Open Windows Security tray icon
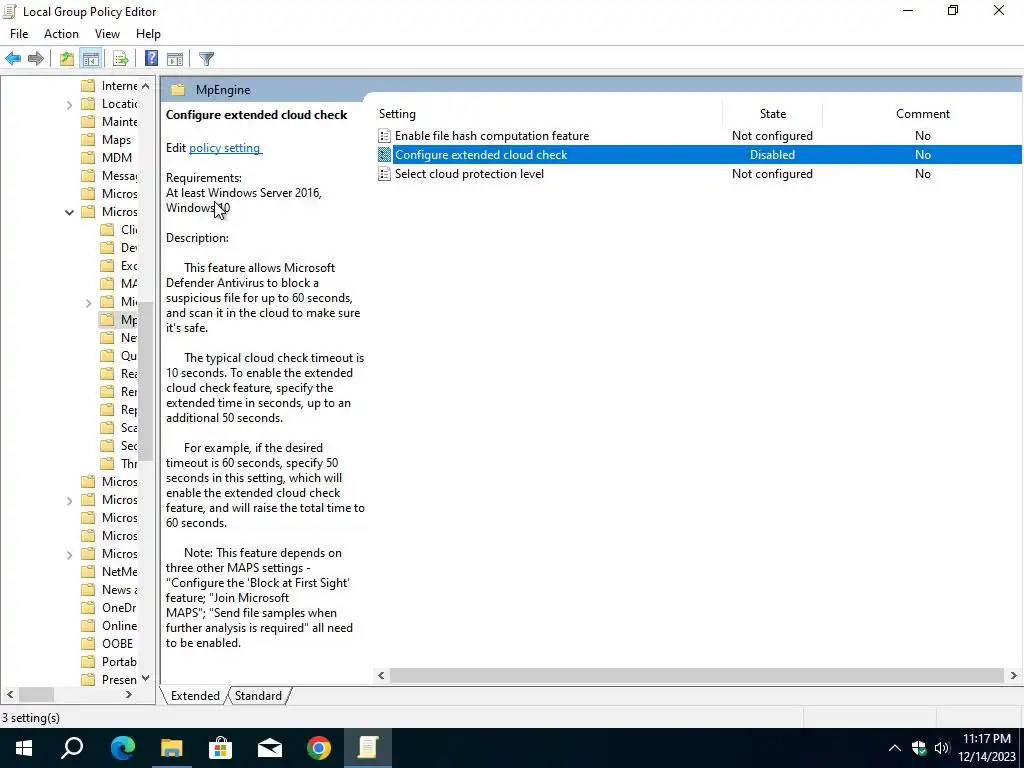Screen dimensions: 1024x768 (x=919, y=748)
